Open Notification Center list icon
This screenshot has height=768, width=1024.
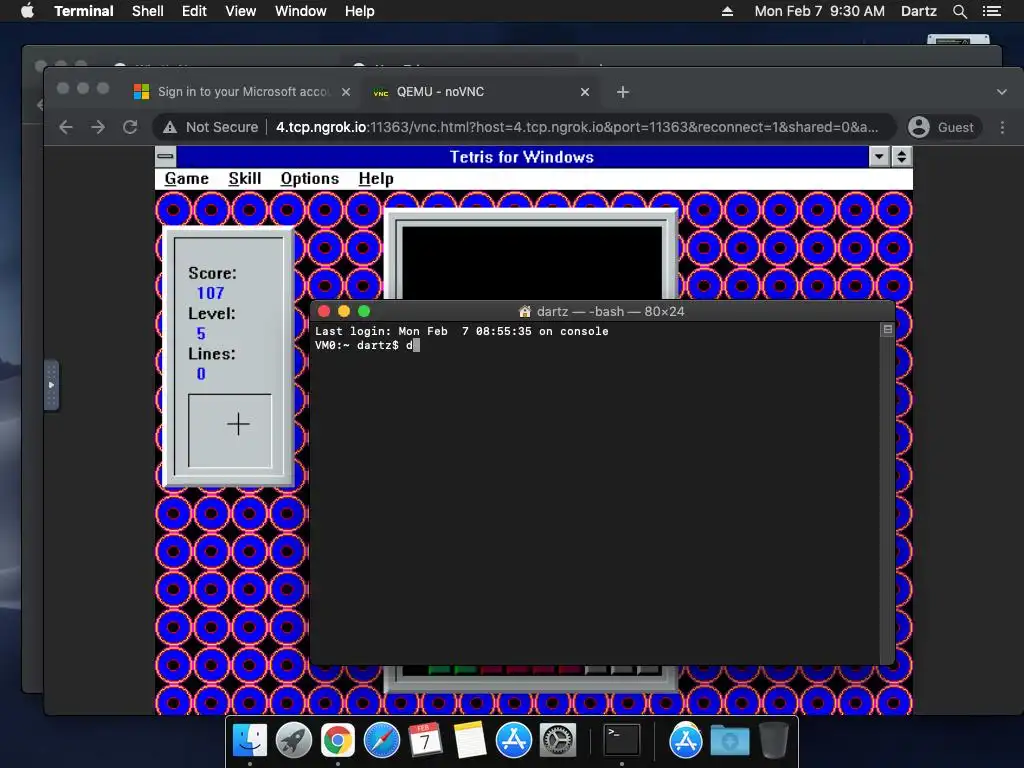tap(991, 11)
